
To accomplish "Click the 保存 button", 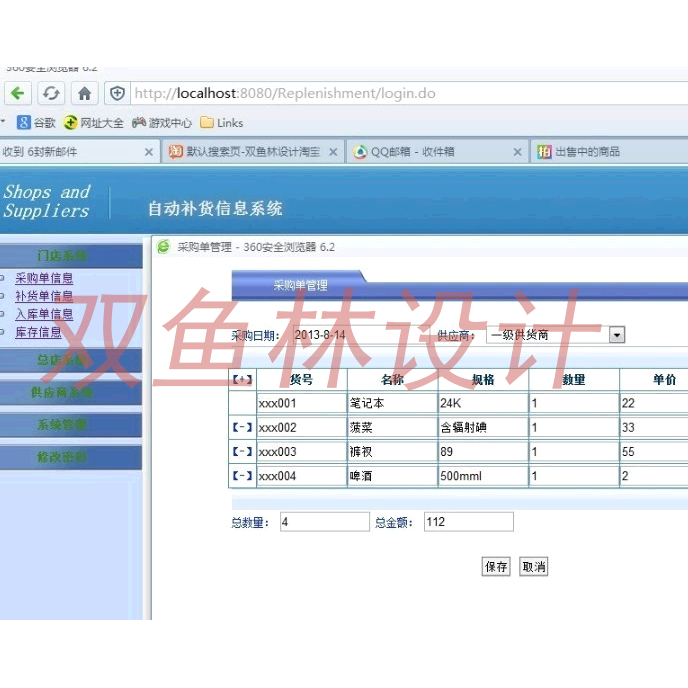I will point(496,566).
